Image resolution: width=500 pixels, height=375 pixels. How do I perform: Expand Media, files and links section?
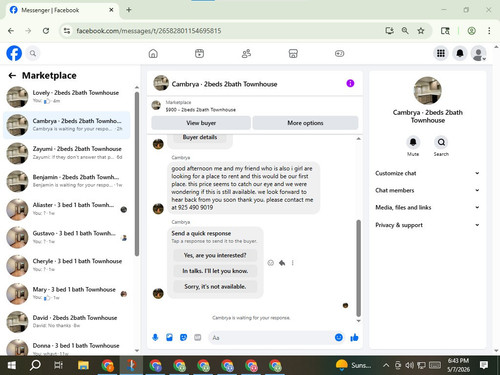click(427, 207)
